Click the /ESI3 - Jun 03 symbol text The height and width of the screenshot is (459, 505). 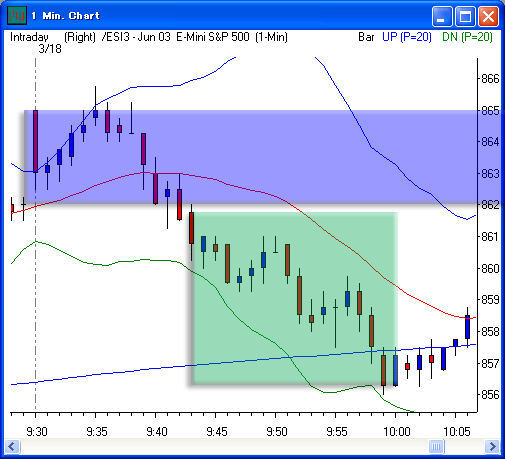[136, 37]
